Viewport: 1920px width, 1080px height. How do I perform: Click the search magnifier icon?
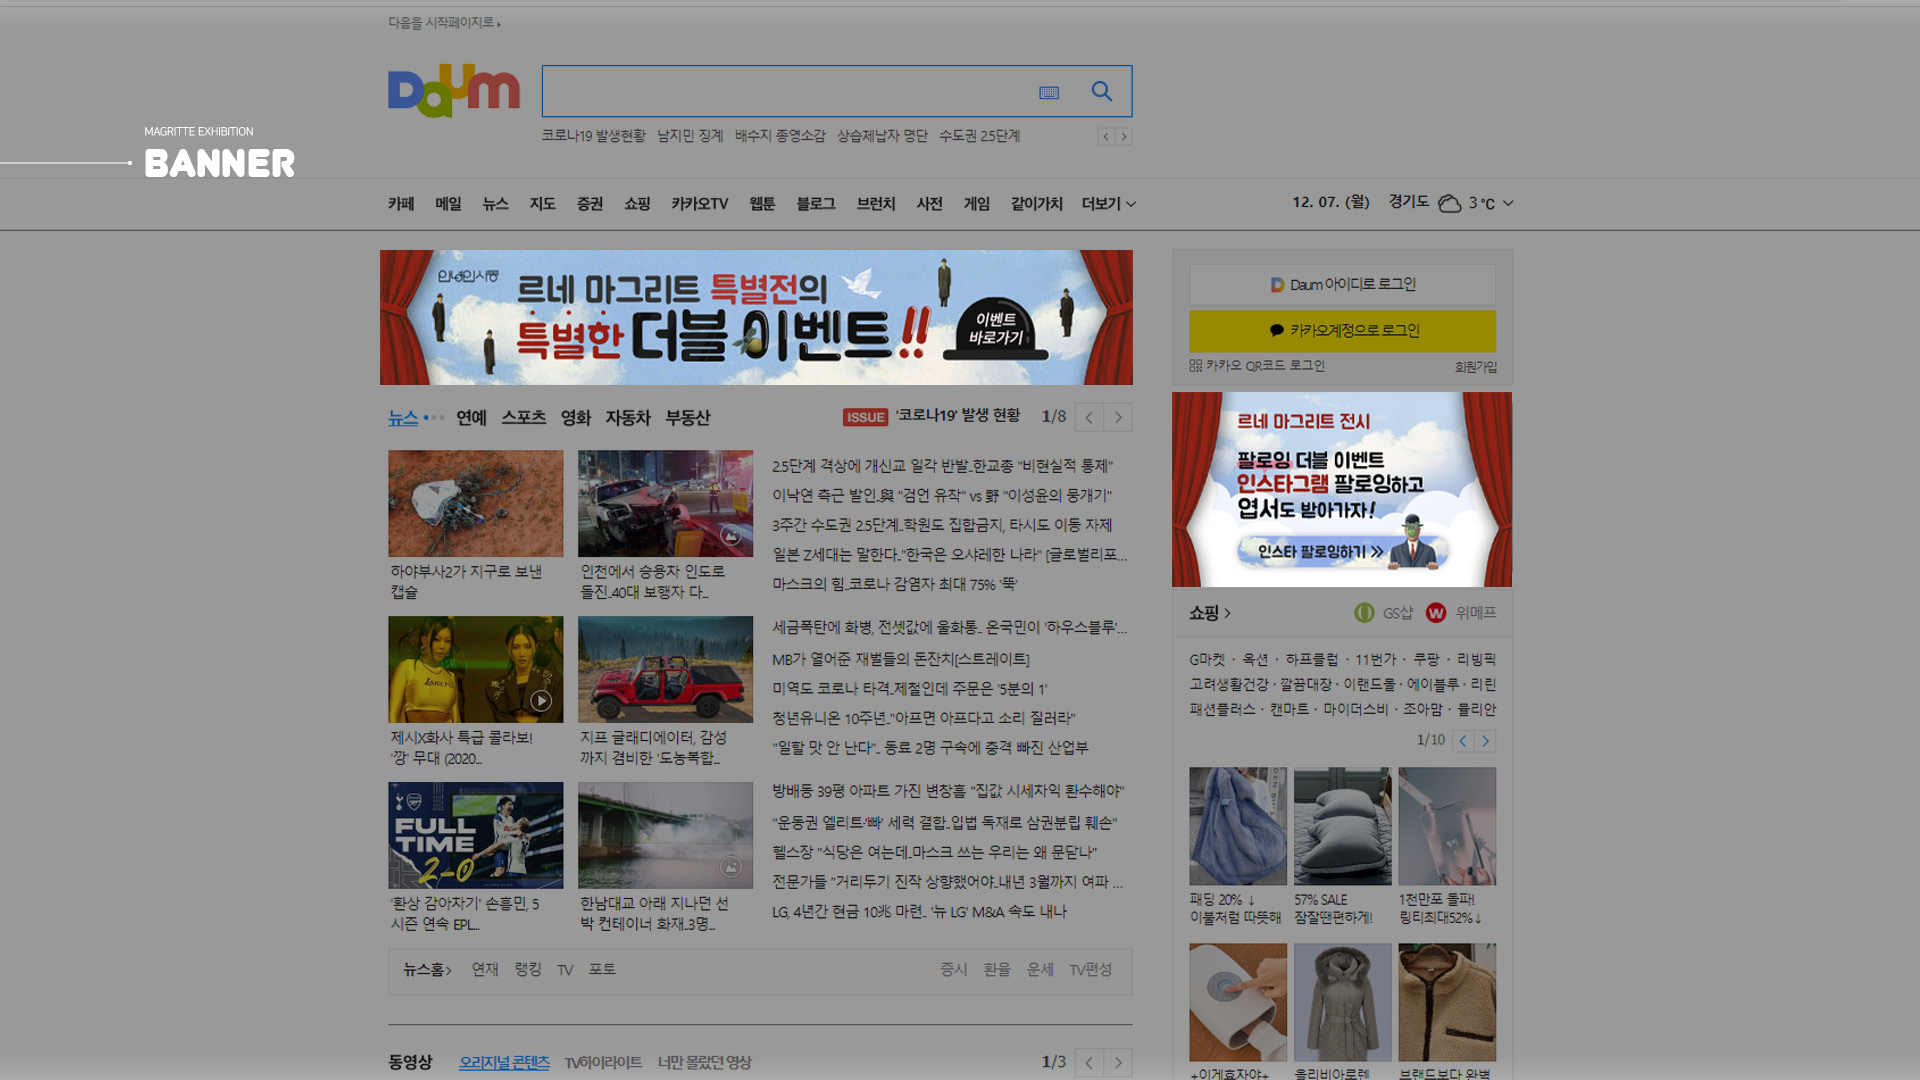pyautogui.click(x=1102, y=92)
